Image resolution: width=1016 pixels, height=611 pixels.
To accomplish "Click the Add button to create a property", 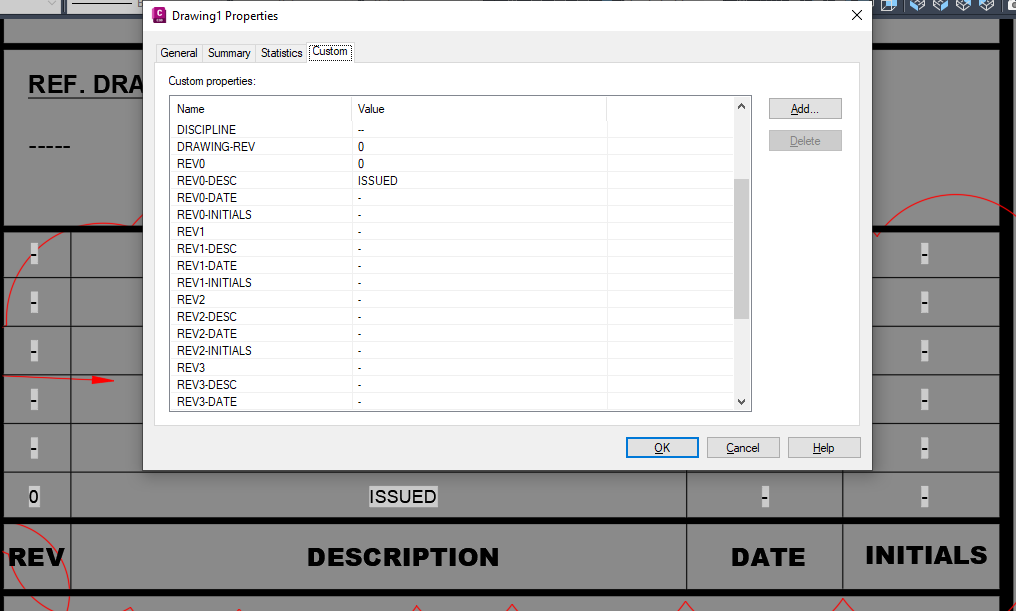I will click(804, 108).
